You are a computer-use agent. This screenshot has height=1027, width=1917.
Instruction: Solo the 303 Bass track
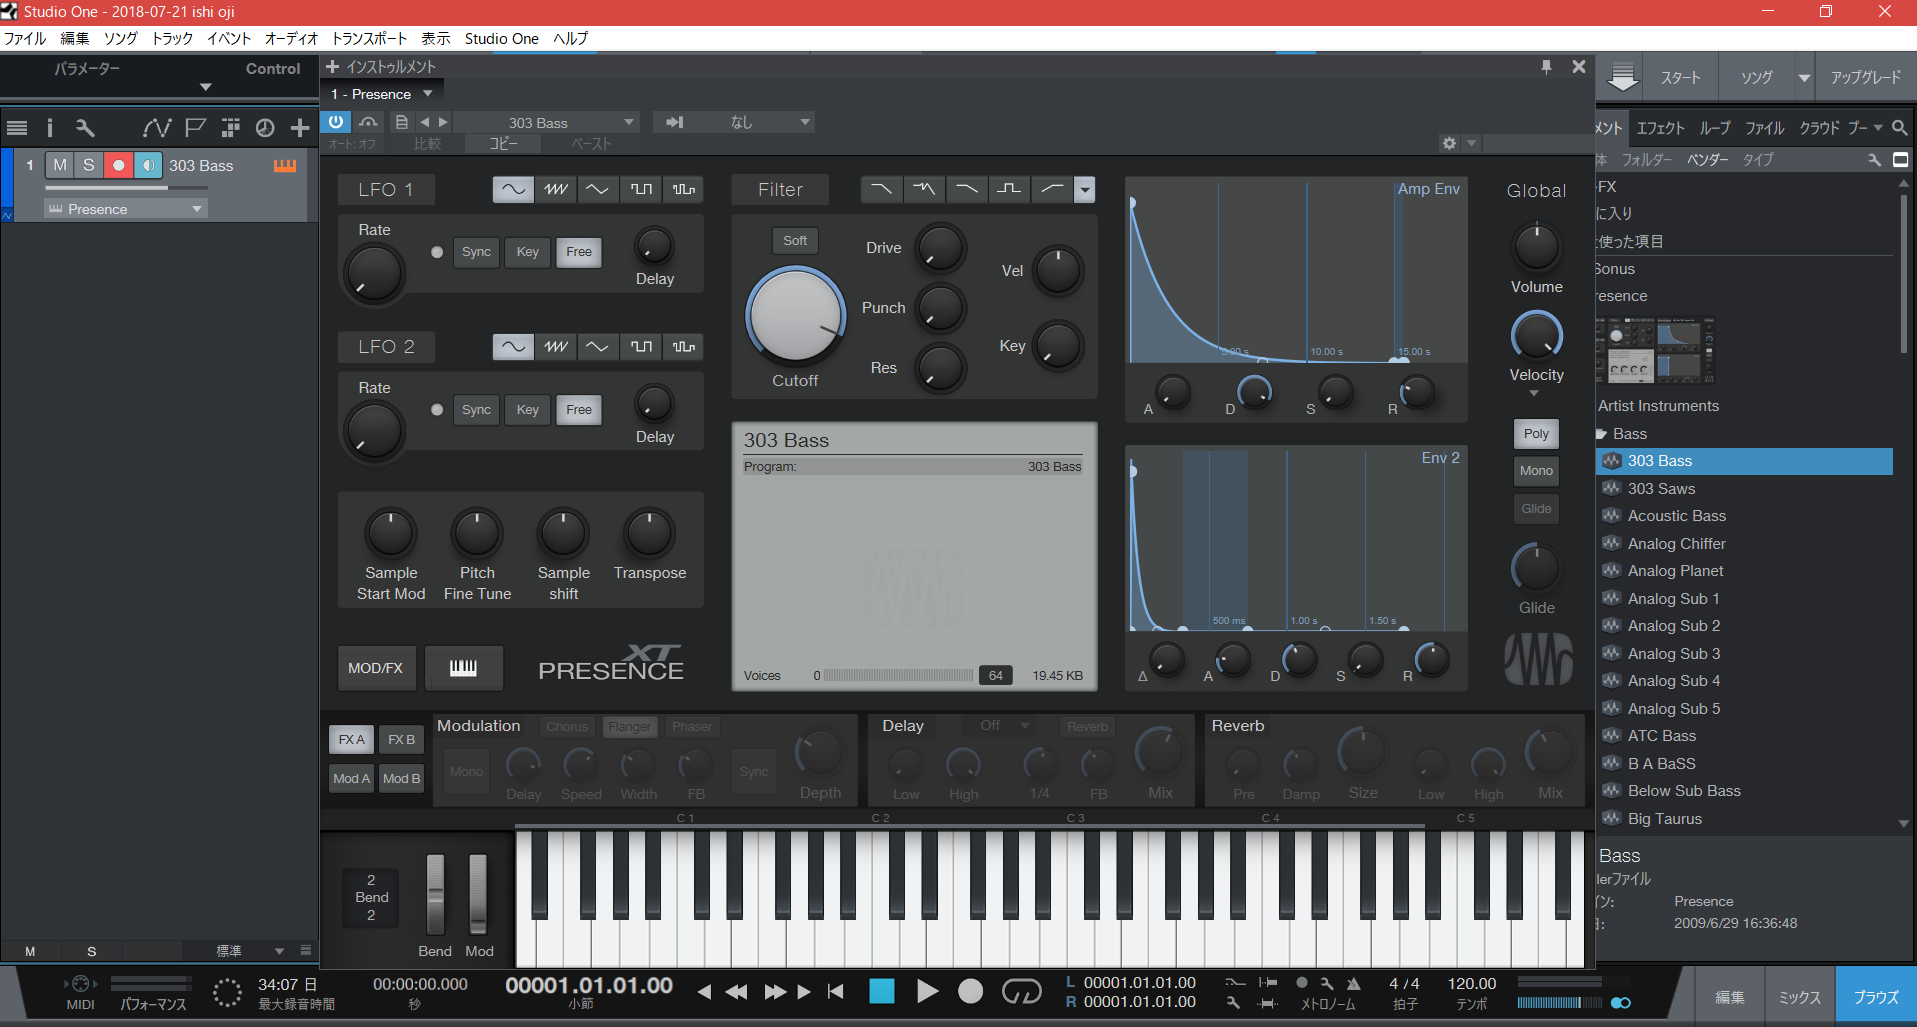(89, 165)
